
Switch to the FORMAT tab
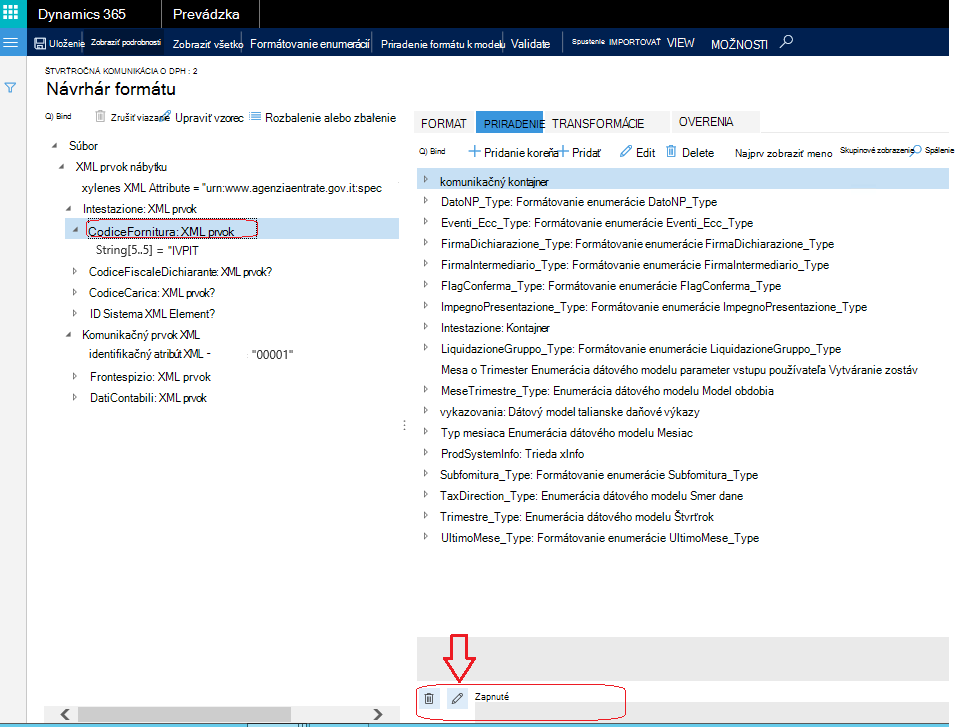click(x=443, y=123)
